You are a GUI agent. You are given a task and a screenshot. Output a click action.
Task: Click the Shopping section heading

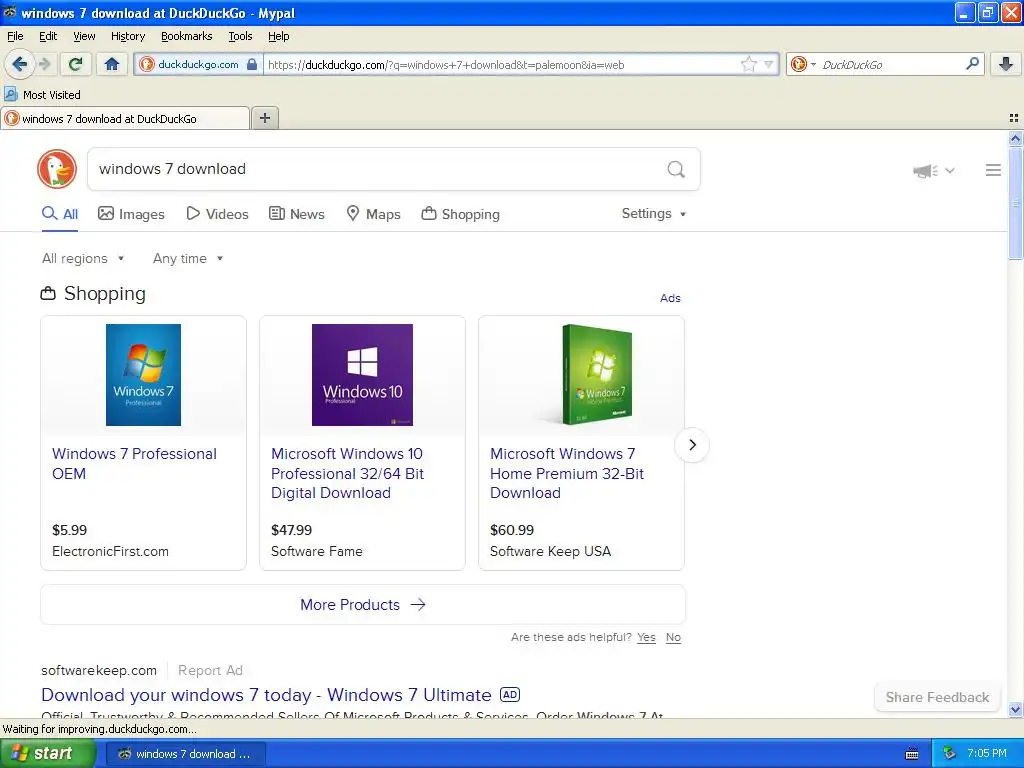93,294
